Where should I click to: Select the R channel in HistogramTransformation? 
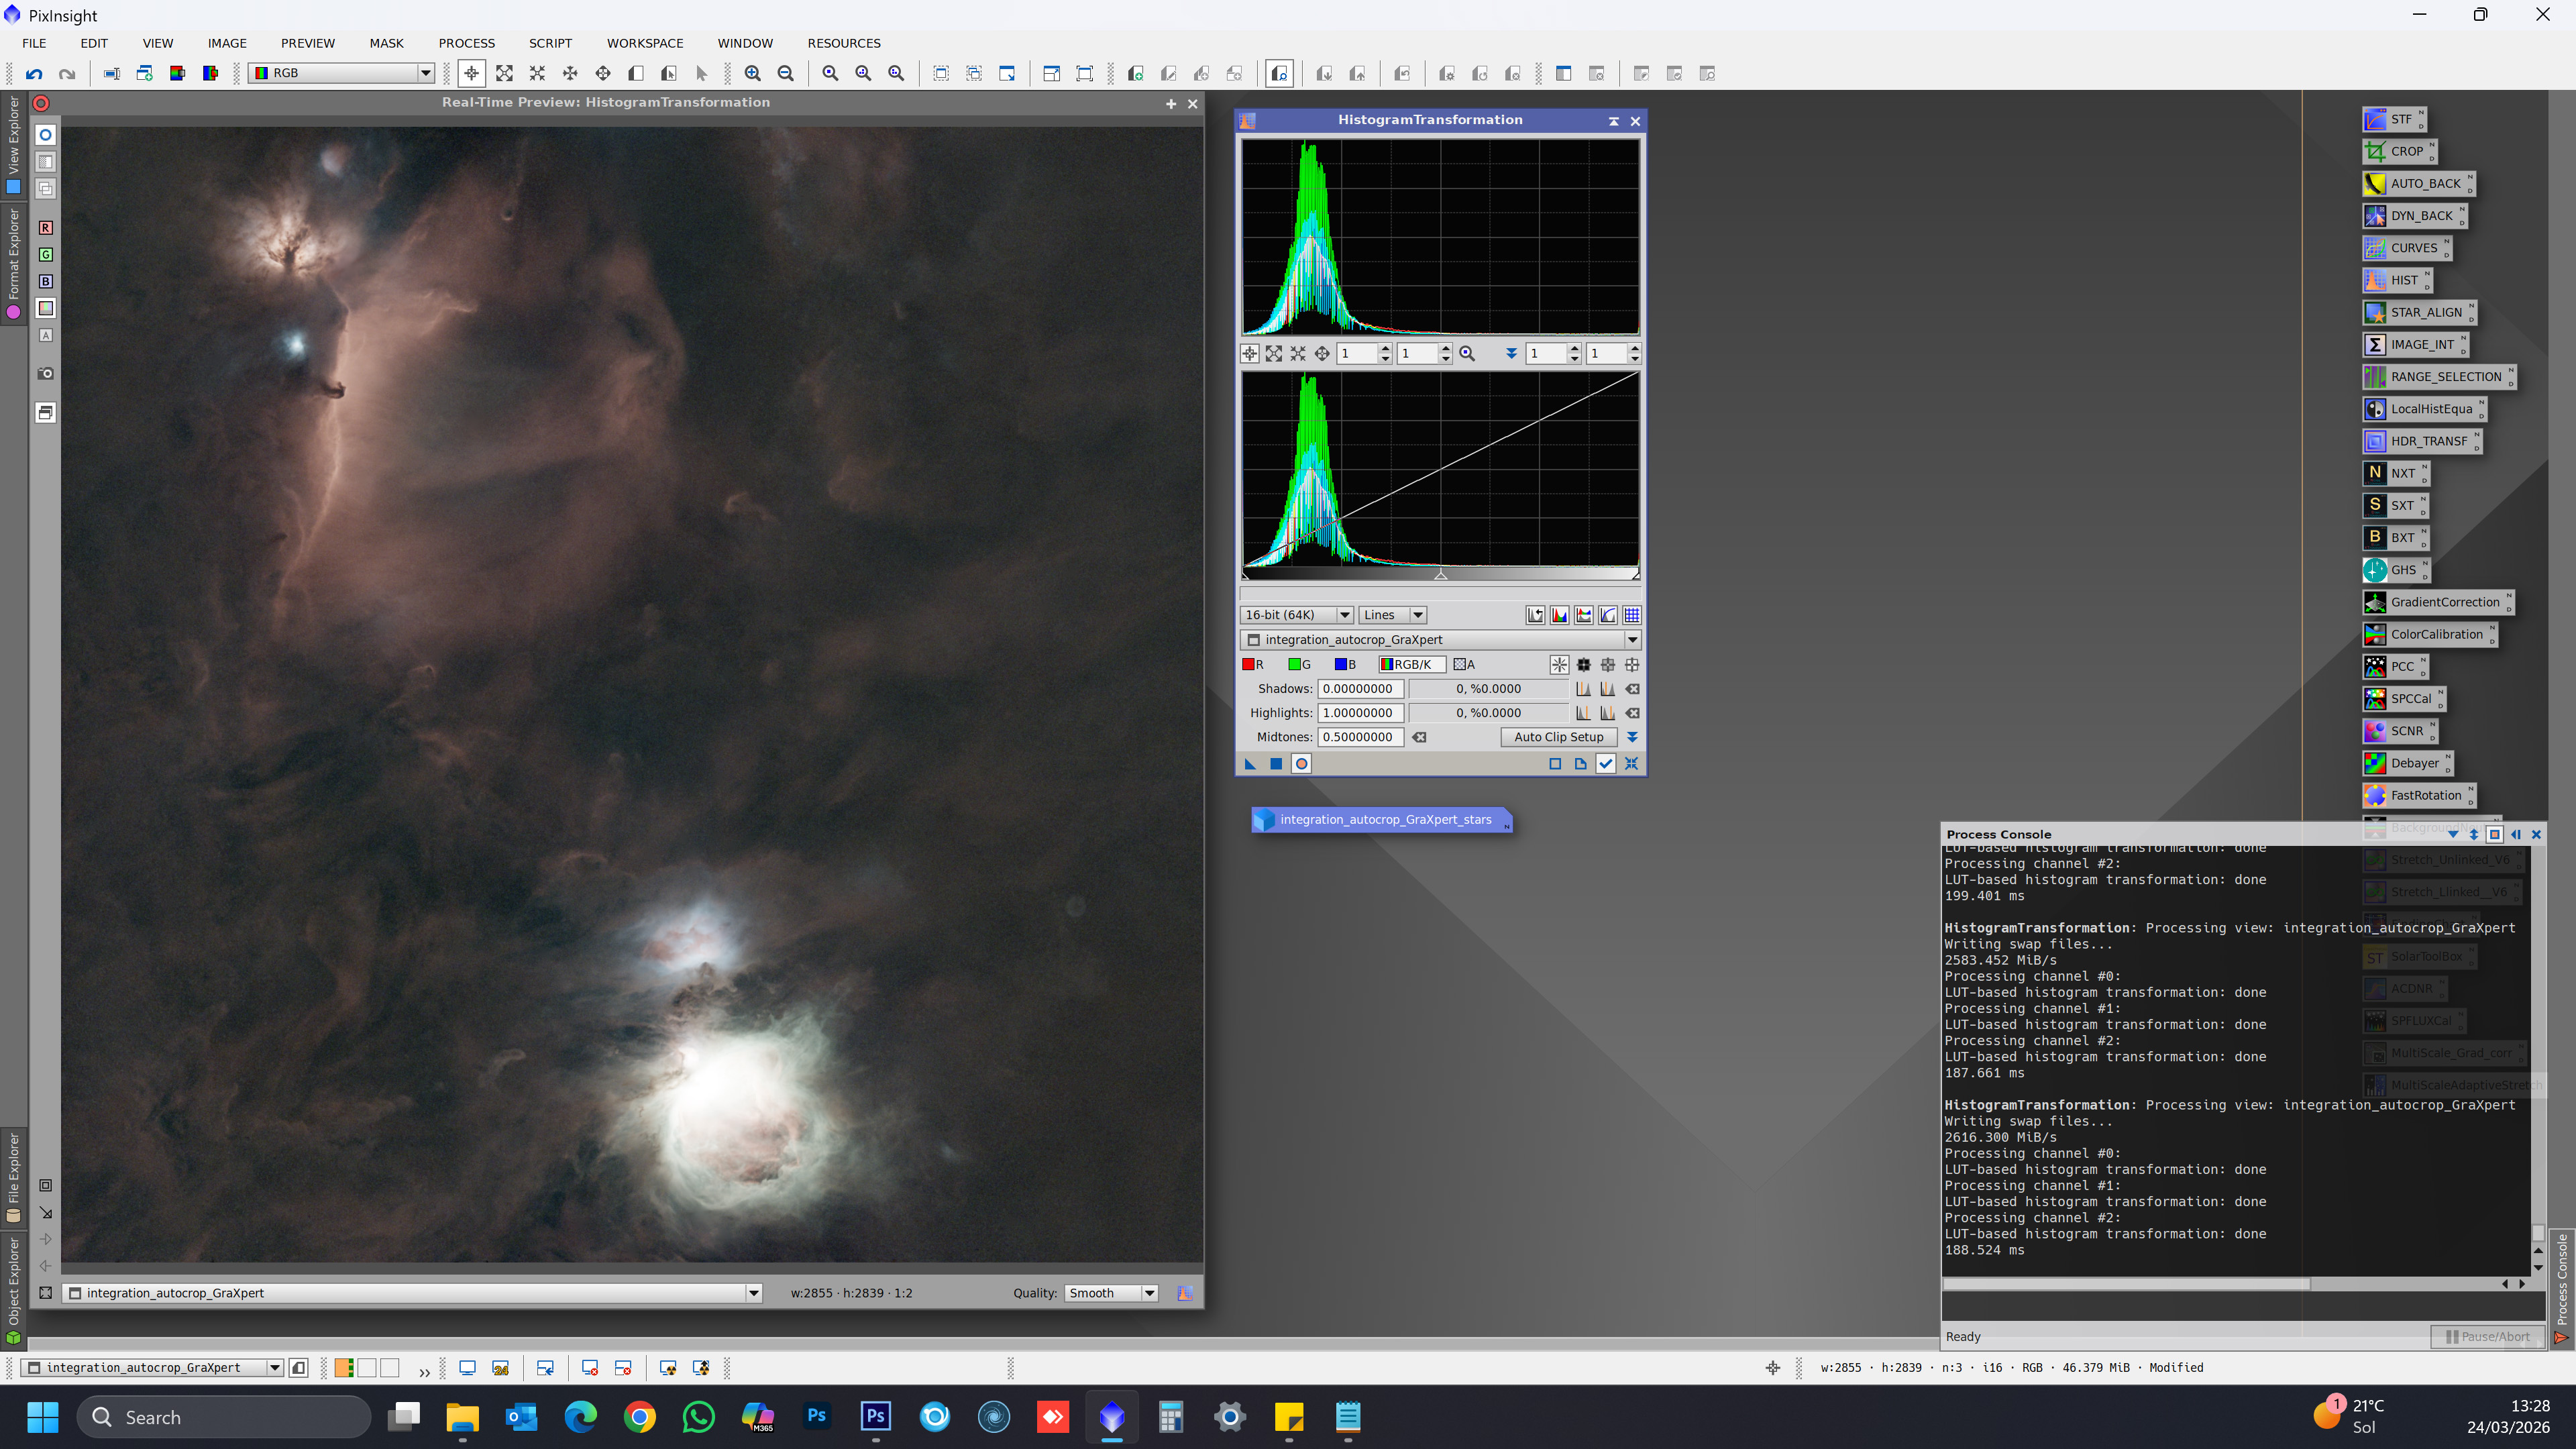pyautogui.click(x=1253, y=664)
